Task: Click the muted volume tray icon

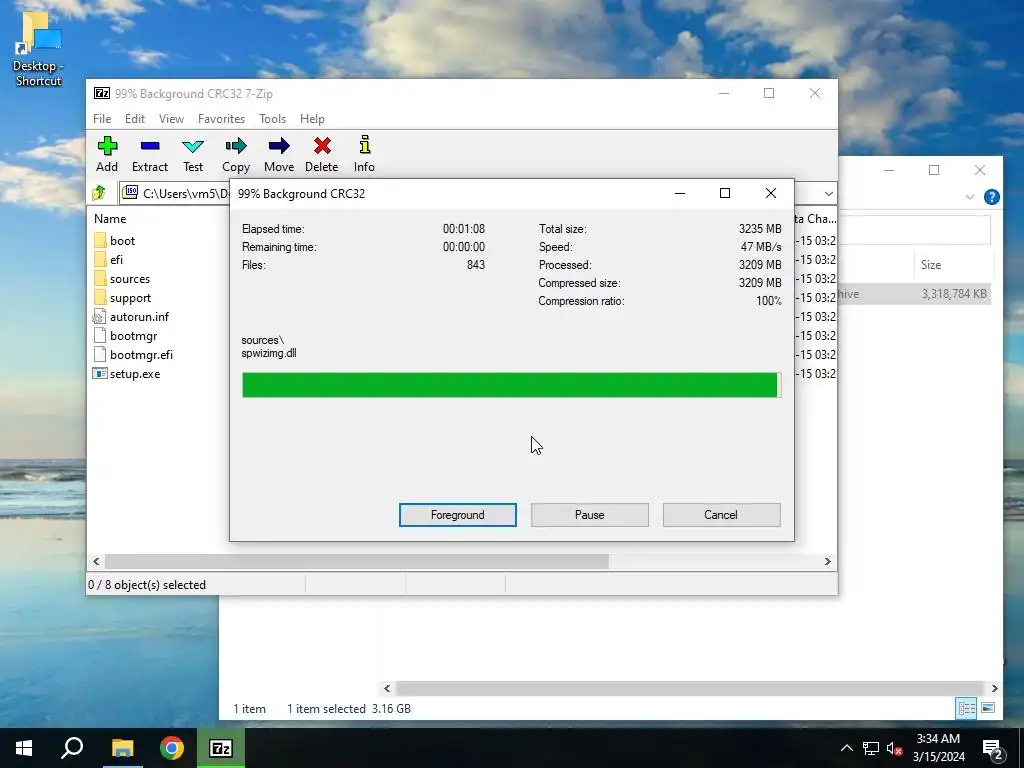Action: (x=895, y=748)
